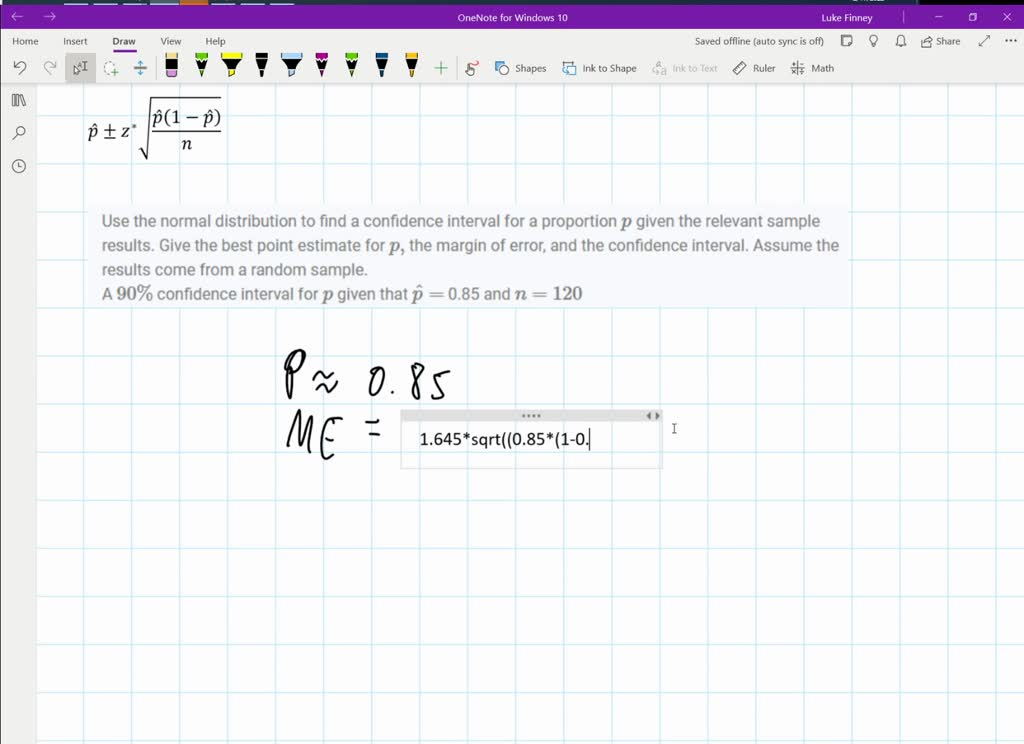
Task: Select the Lasso Select tool
Action: (111, 68)
